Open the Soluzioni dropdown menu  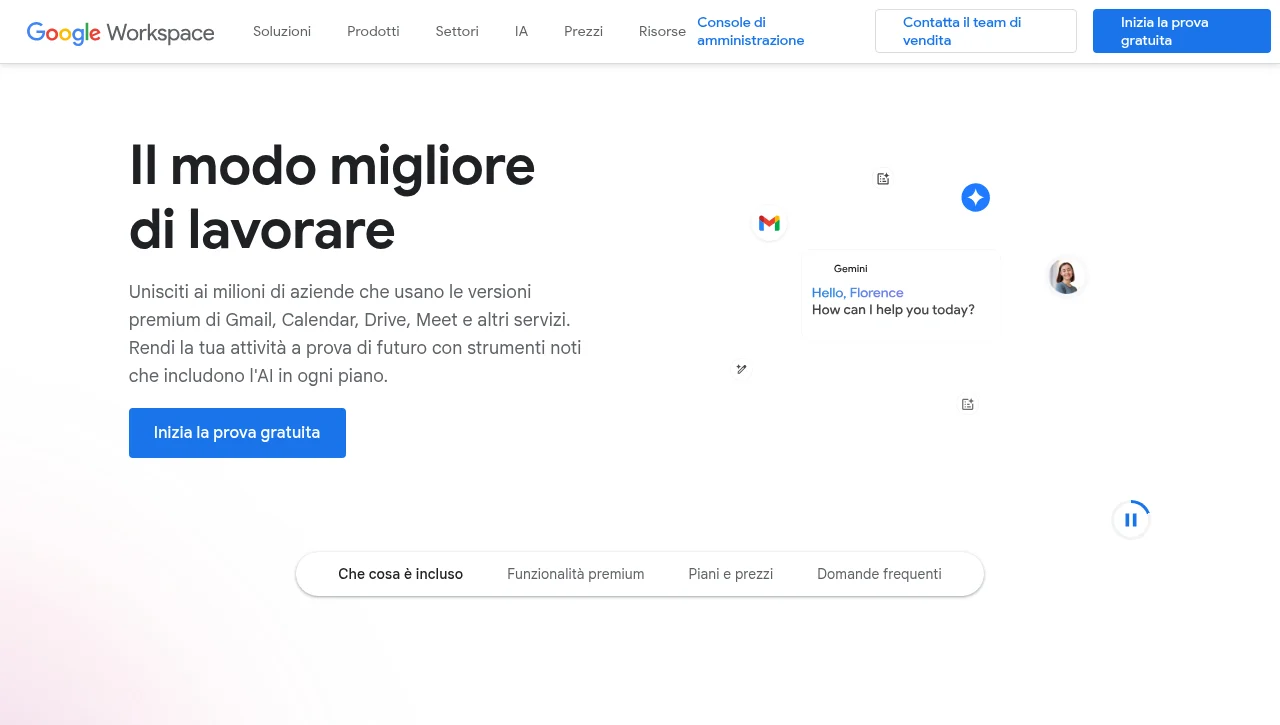(281, 31)
